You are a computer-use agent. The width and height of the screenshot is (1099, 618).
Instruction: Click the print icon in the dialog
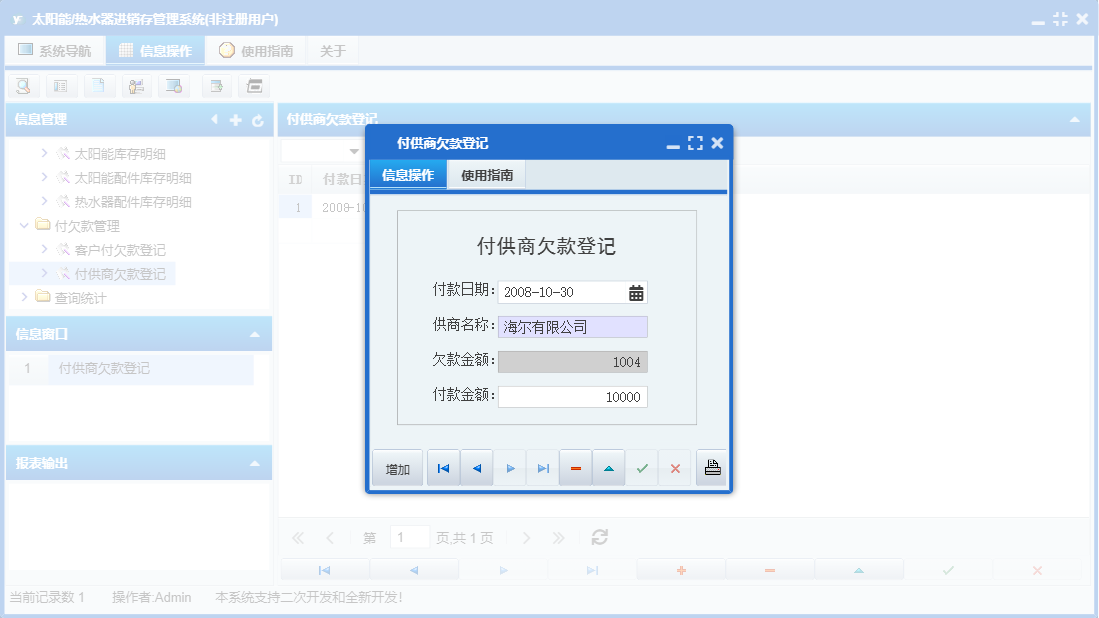point(711,467)
